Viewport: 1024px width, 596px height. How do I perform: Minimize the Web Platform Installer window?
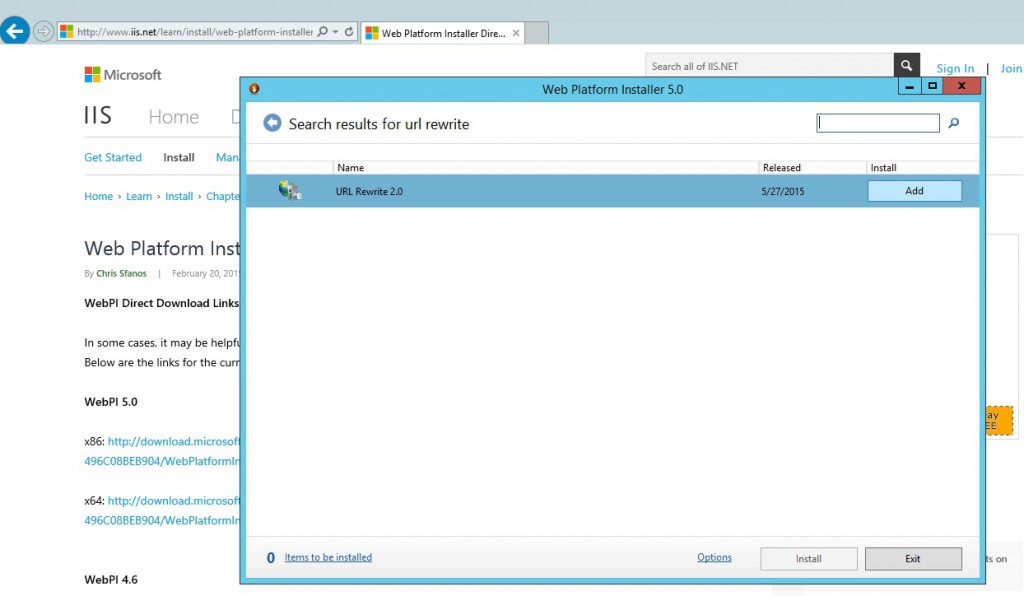(909, 86)
